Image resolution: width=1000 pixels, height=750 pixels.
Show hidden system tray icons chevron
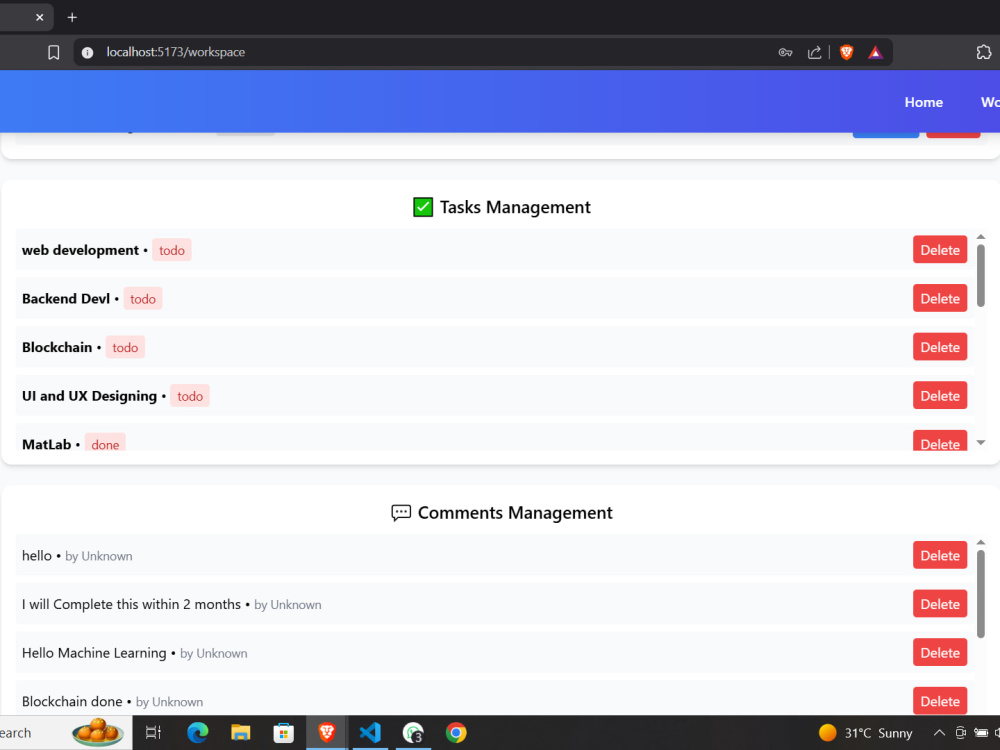pos(939,733)
